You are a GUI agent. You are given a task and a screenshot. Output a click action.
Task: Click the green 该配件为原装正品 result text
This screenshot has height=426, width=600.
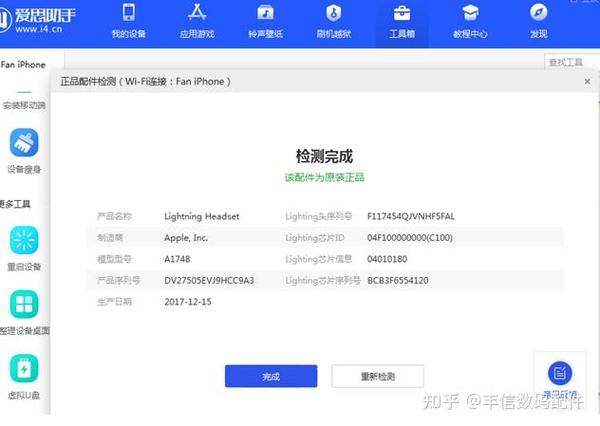click(324, 178)
